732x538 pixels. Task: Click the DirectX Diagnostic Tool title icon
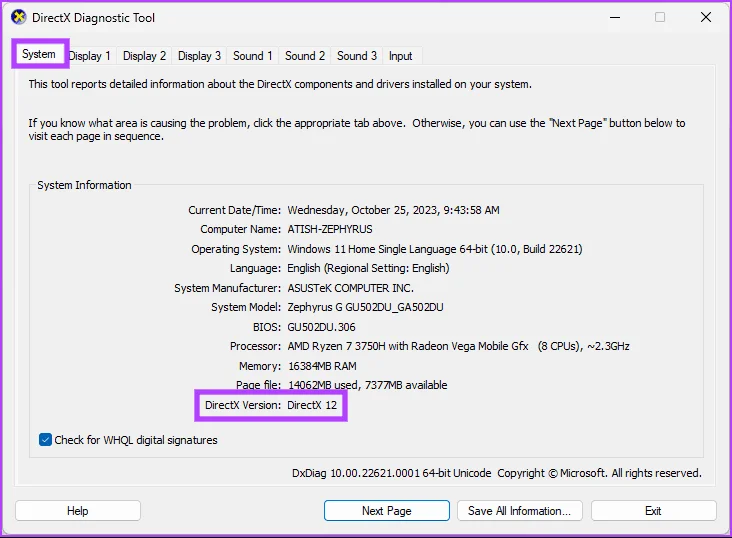pyautogui.click(x=18, y=18)
